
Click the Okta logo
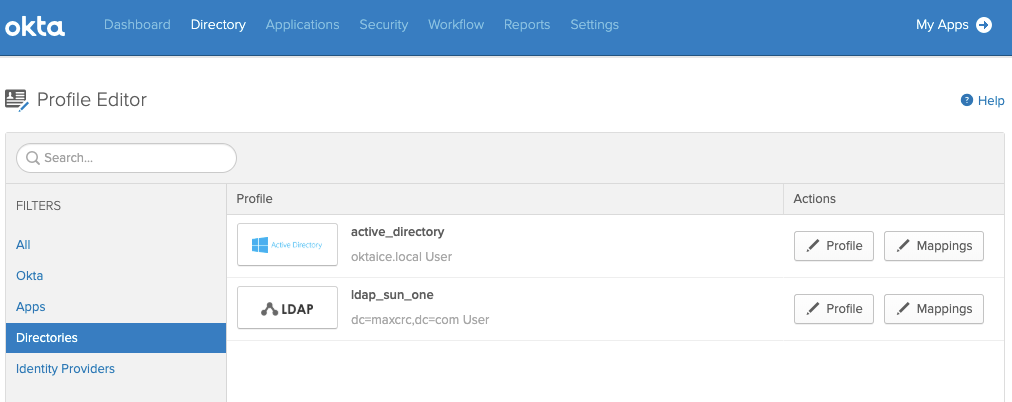click(35, 26)
